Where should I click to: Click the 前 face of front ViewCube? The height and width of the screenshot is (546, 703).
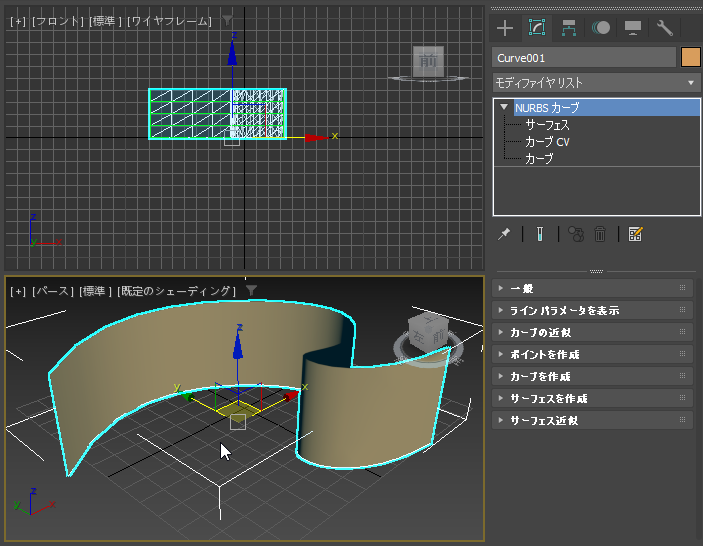[x=428, y=61]
